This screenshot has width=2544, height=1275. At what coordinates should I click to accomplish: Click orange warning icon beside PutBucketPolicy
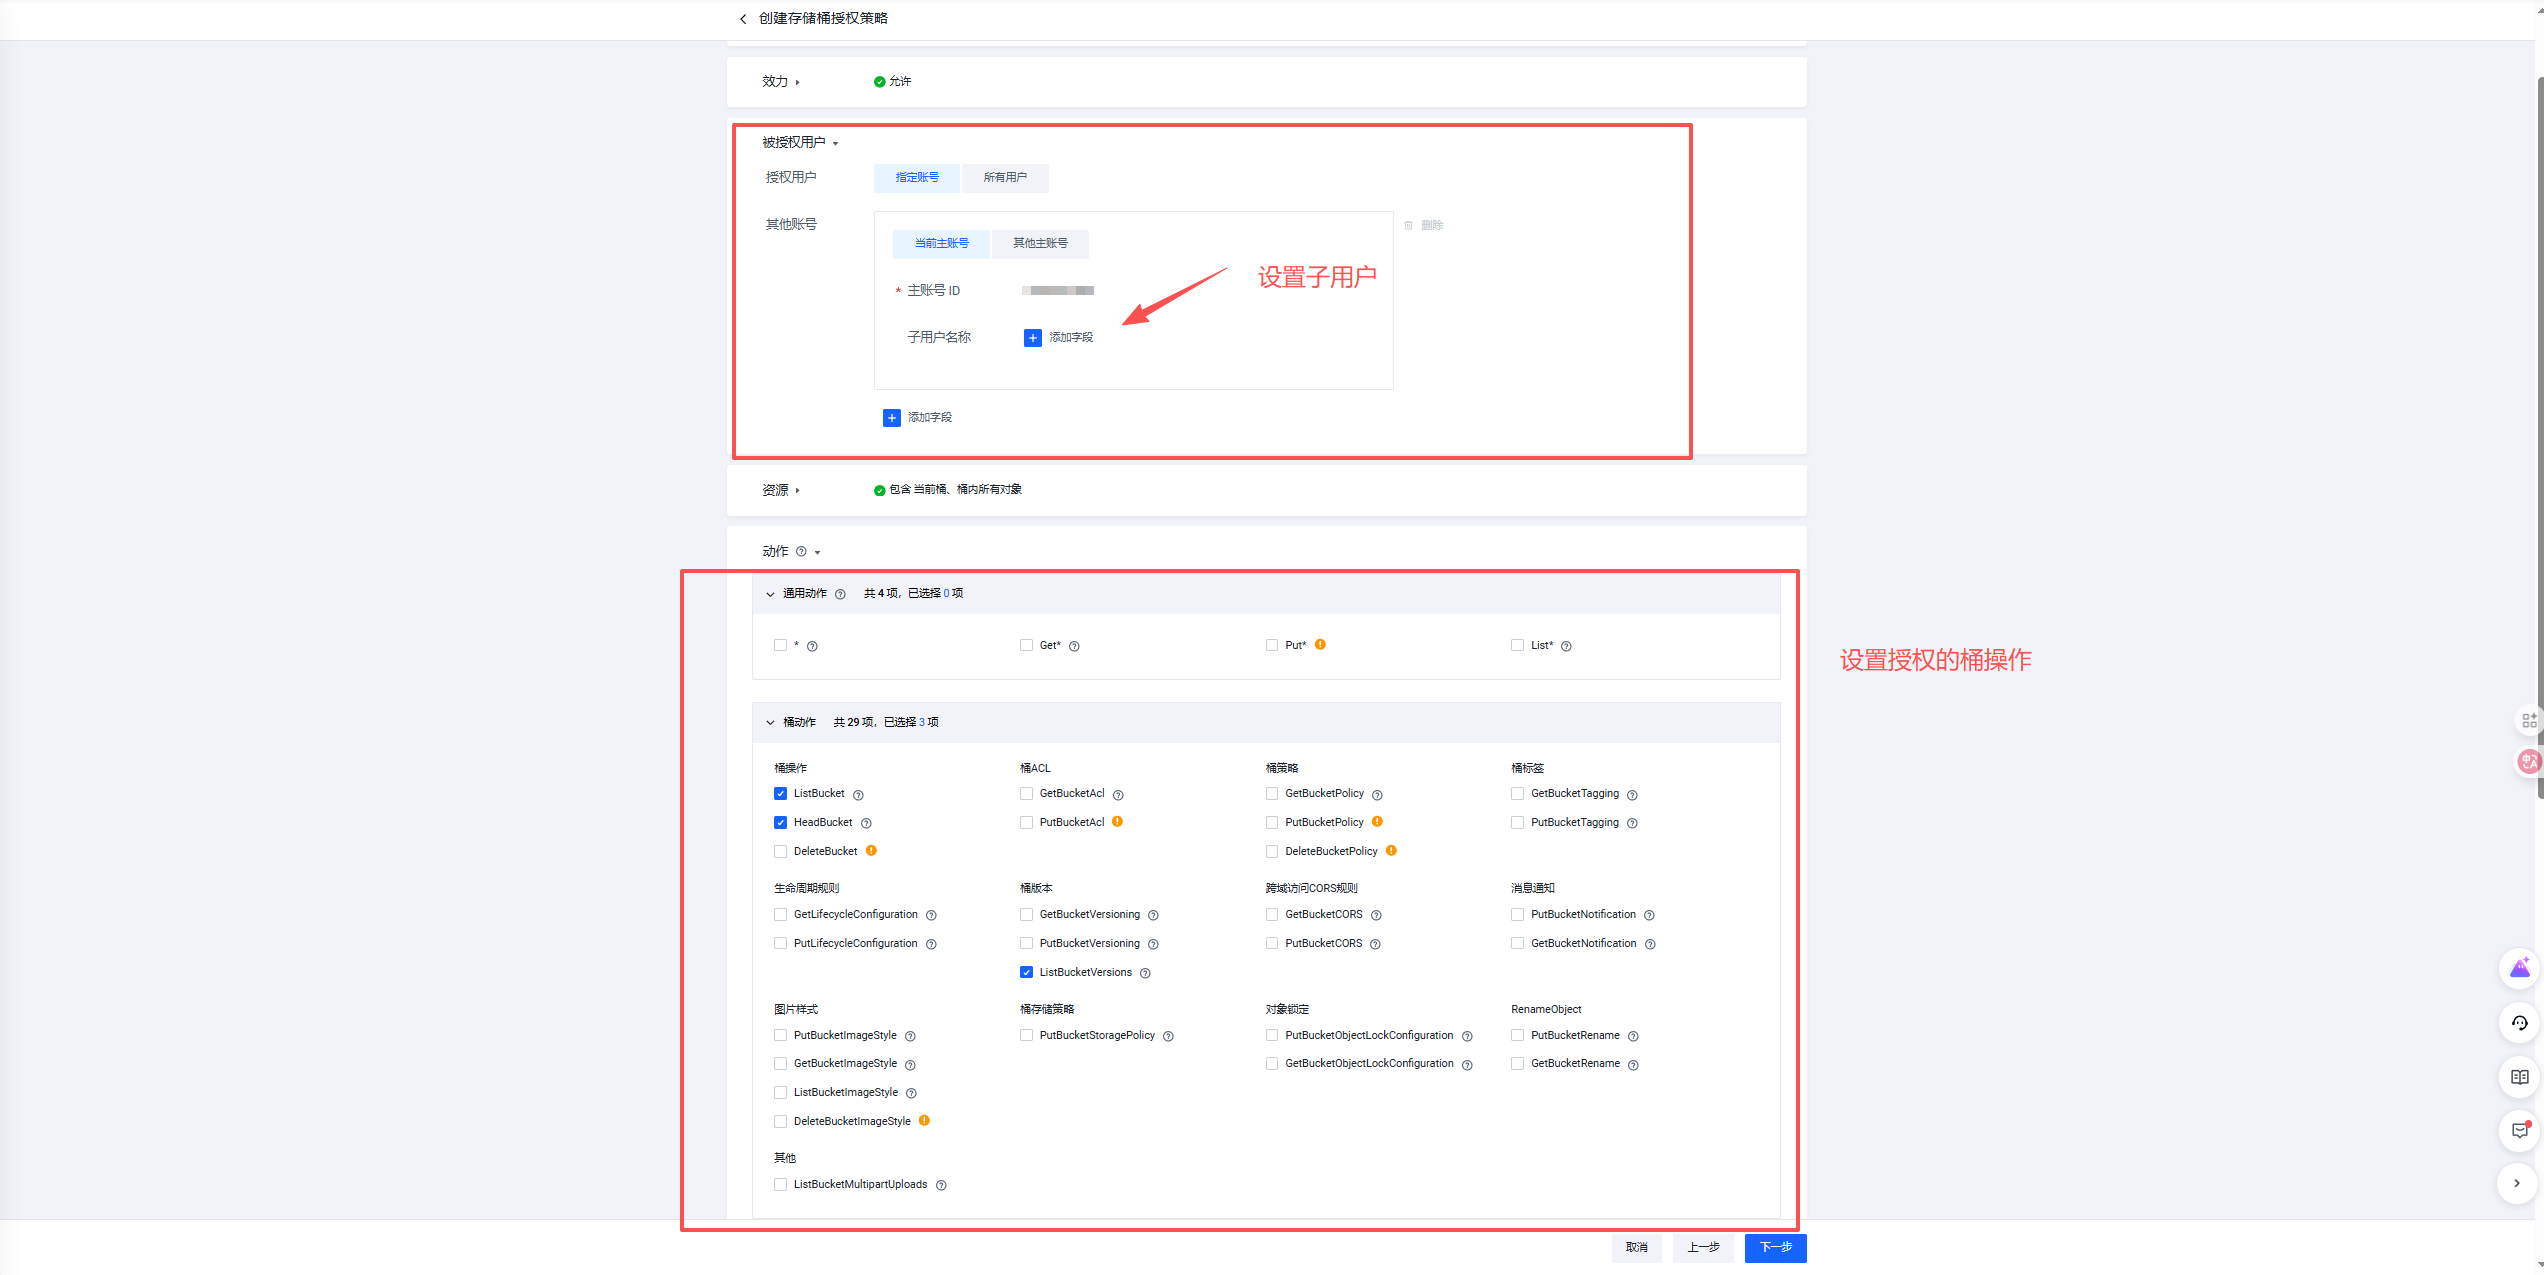pos(1377,822)
